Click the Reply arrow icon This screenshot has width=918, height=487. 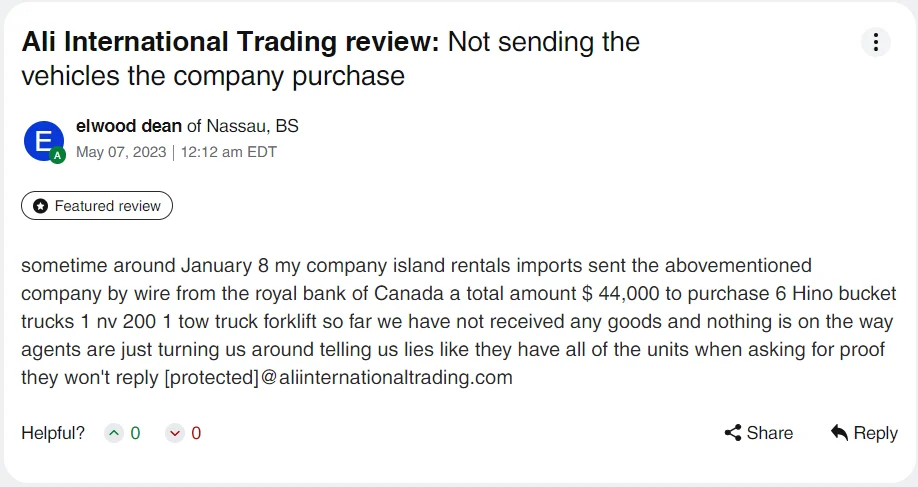click(x=839, y=433)
